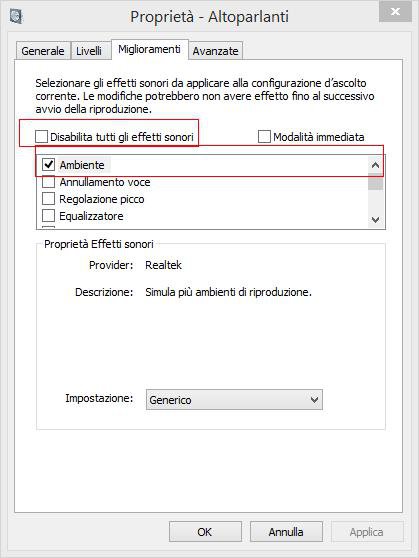419x558 pixels.
Task: Uncheck the Ambiente effect
Action: click(48, 164)
